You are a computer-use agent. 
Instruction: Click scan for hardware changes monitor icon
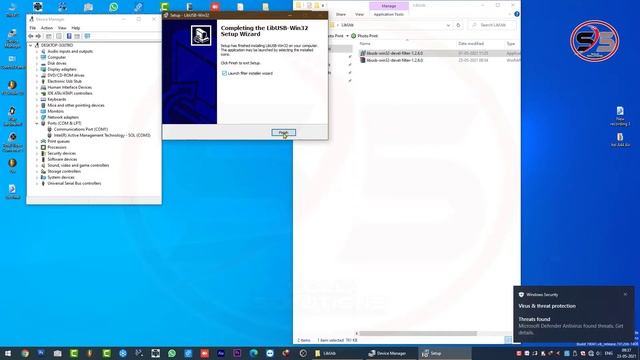(87, 36)
